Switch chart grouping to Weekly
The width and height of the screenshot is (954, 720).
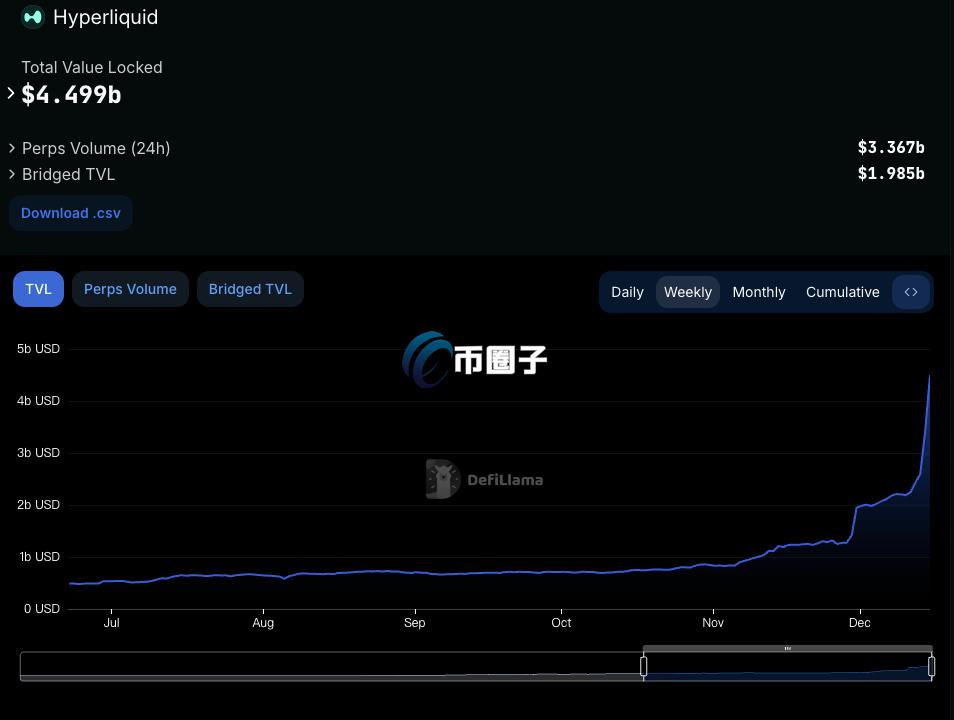[688, 292]
